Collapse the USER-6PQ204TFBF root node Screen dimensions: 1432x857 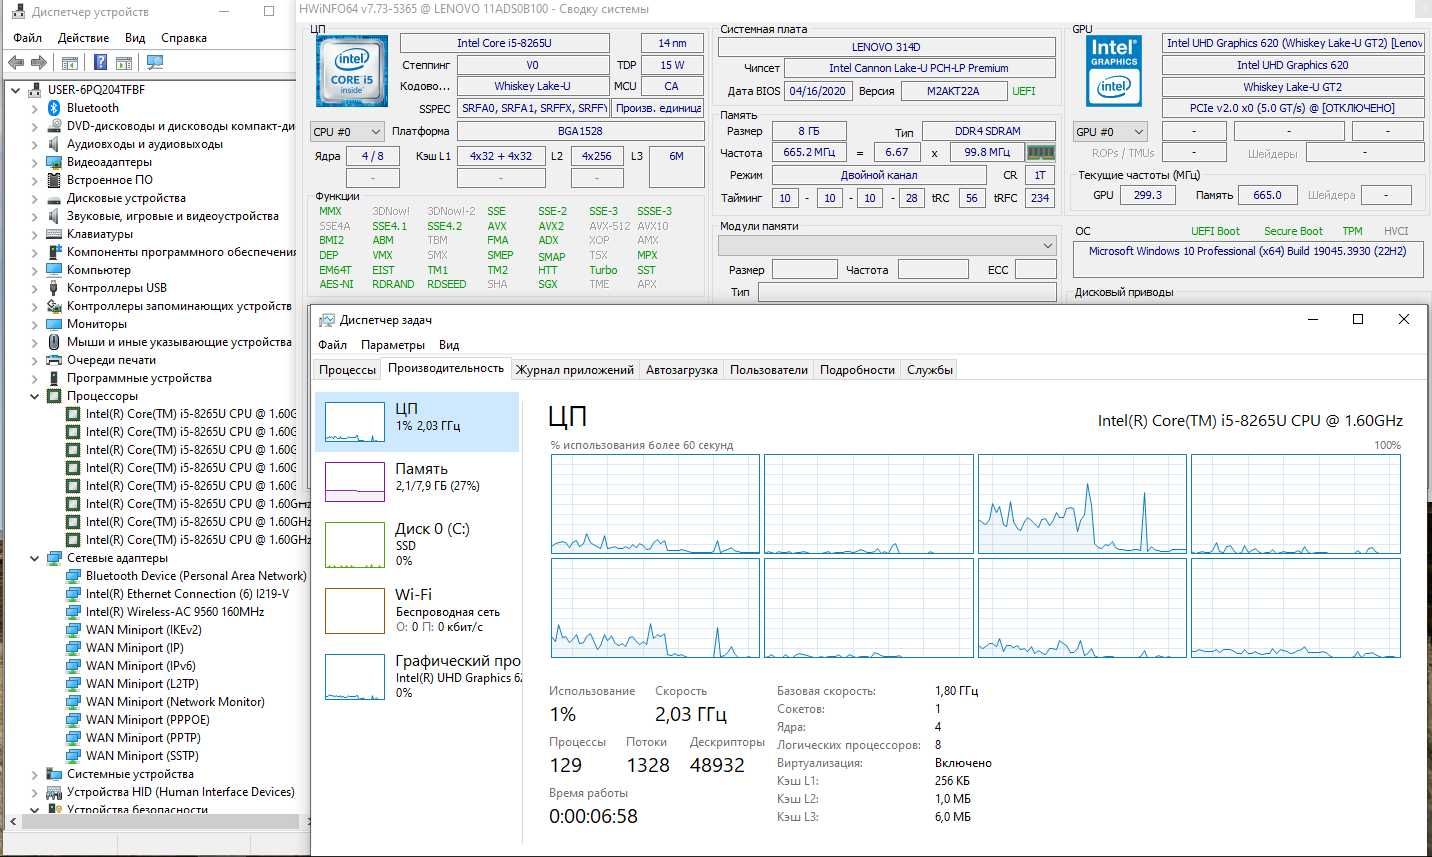tap(16, 90)
